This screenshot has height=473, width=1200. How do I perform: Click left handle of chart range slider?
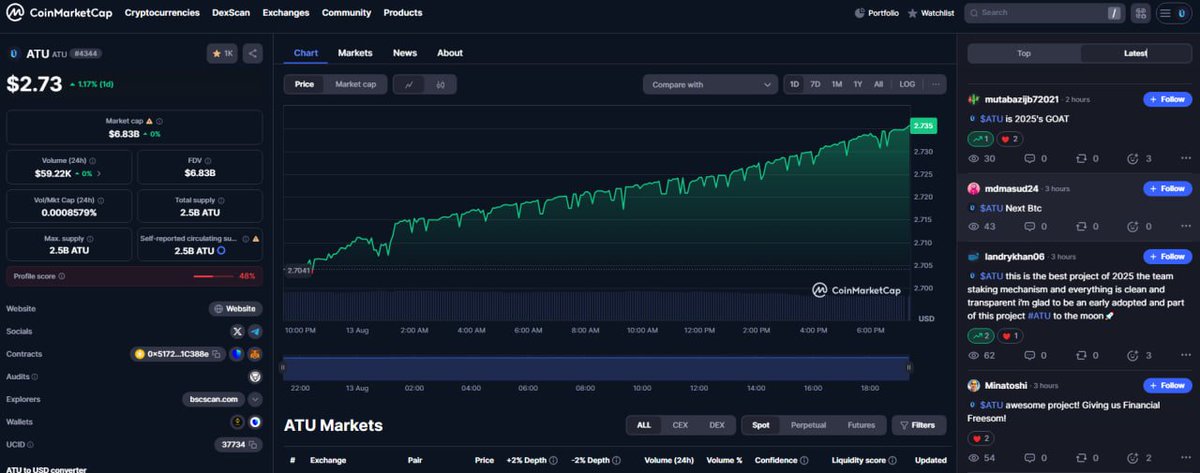coord(284,368)
